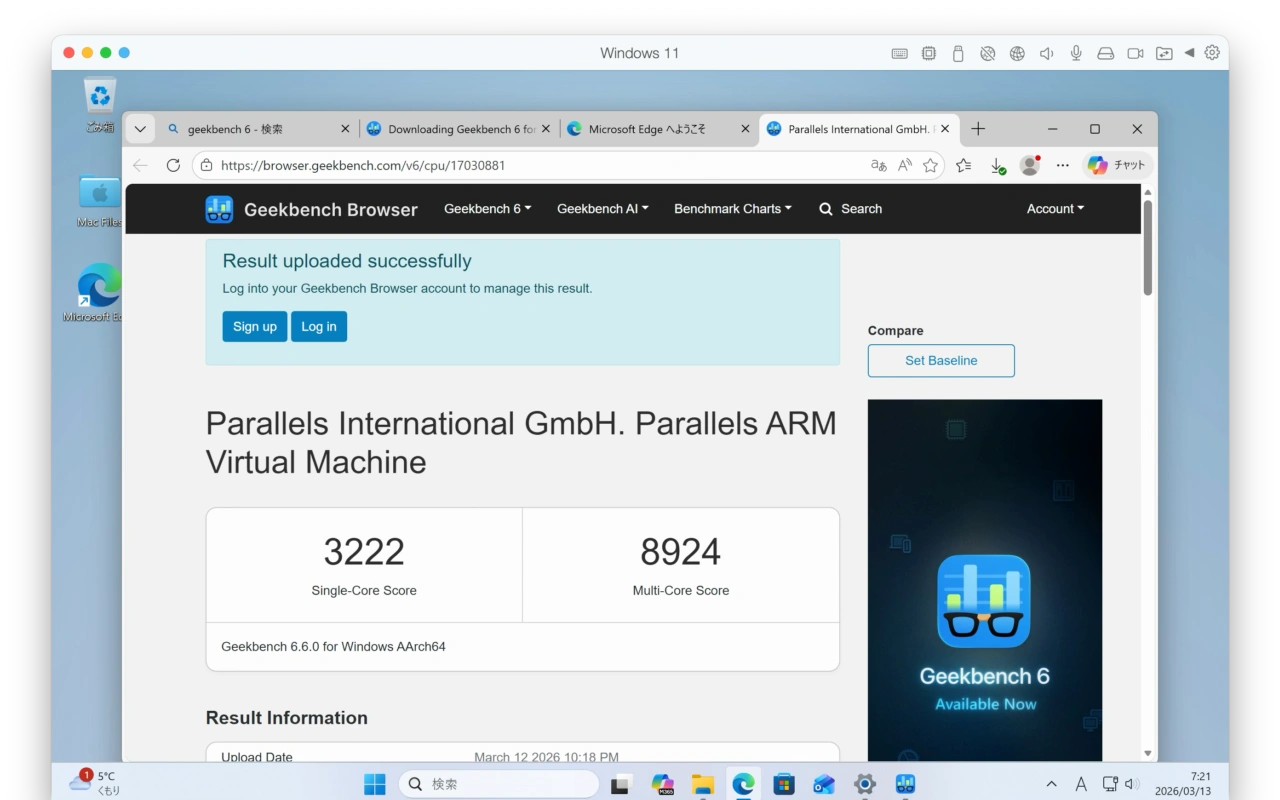
Task: Toggle Parallels sound speaker icon
Action: tap(1046, 53)
